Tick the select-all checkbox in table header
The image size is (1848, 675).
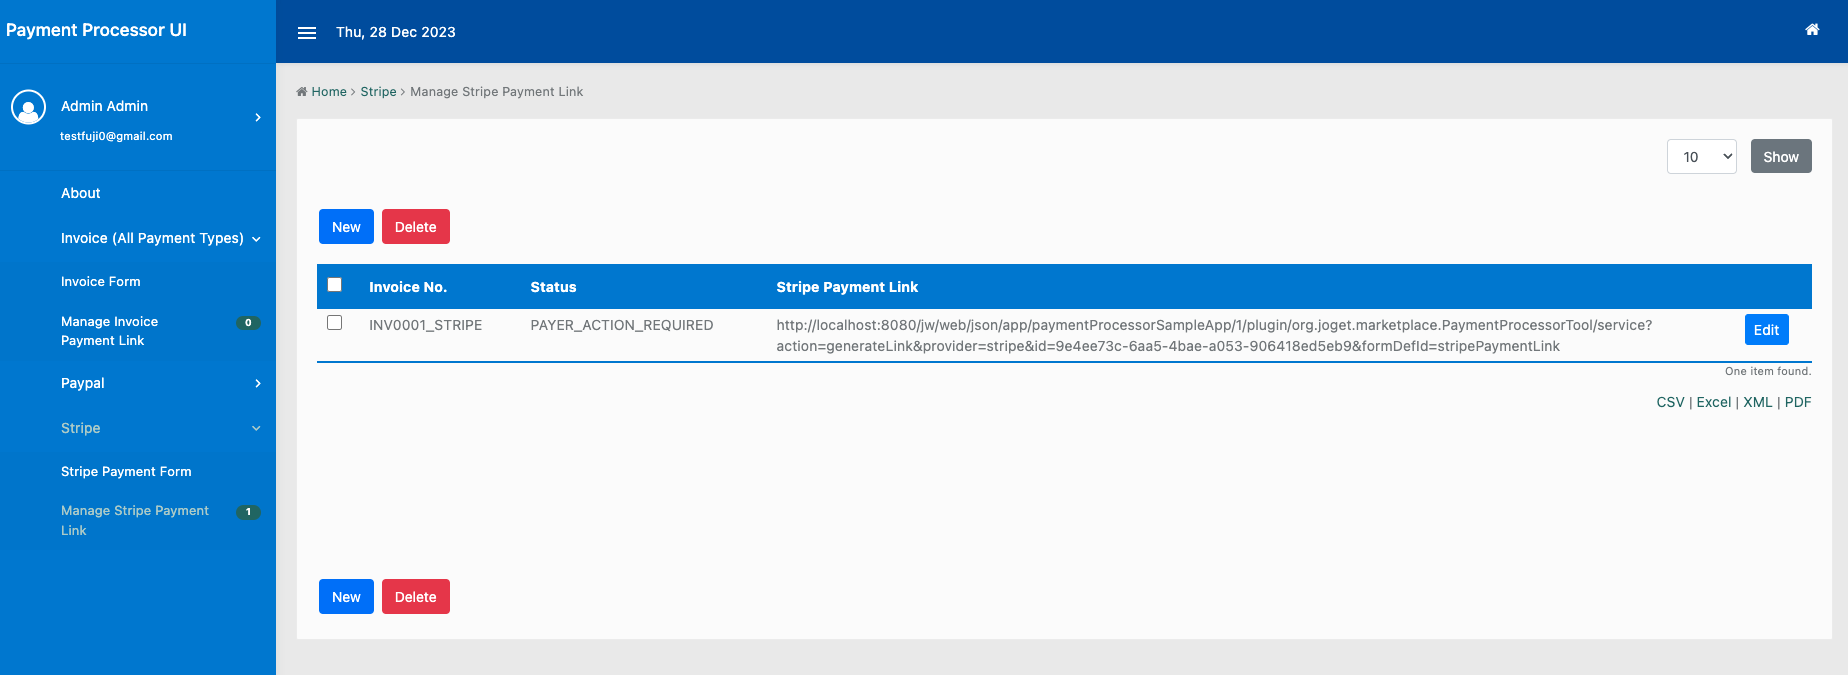click(335, 285)
